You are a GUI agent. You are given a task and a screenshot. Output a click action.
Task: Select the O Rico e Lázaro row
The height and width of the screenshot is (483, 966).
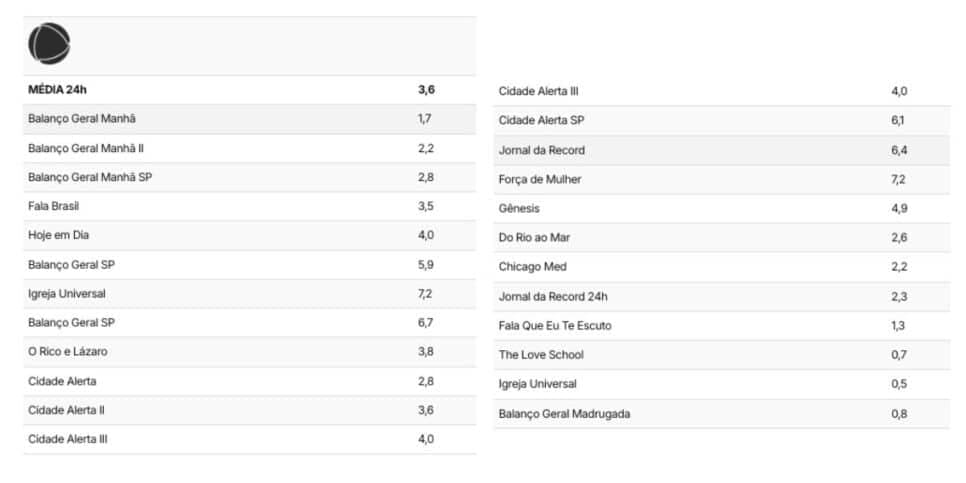[x=250, y=352]
